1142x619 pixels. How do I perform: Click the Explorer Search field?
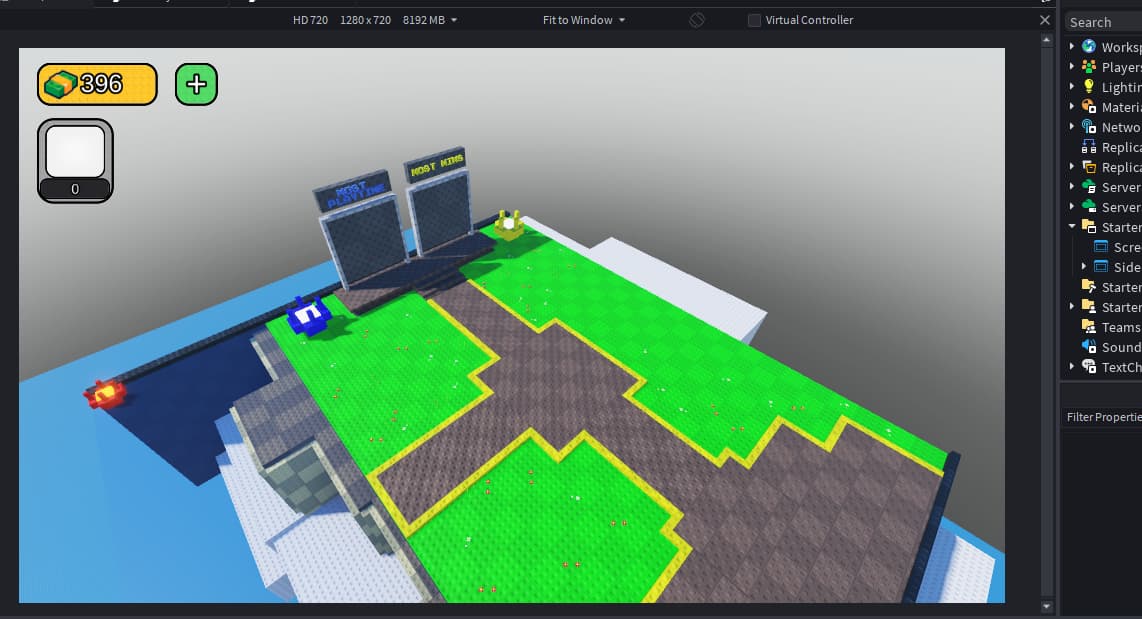(1103, 23)
